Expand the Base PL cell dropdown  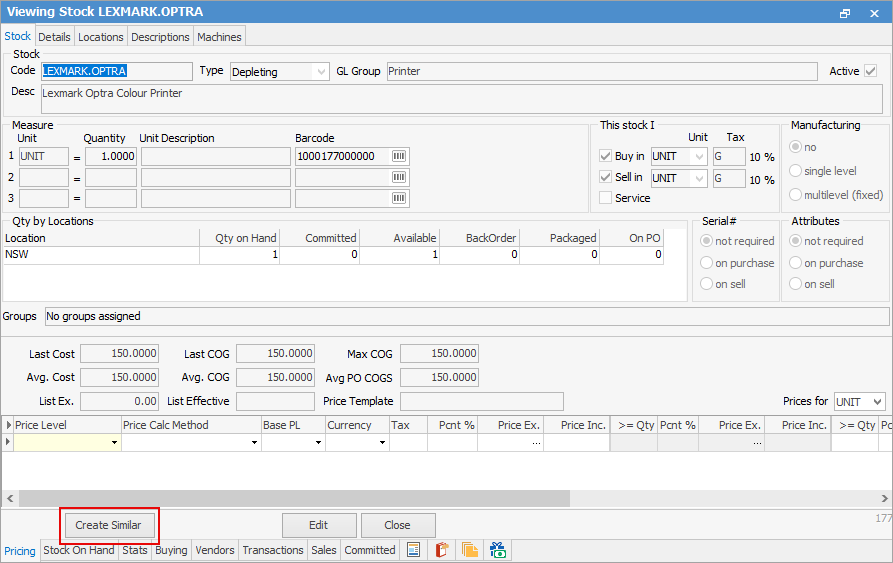pyautogui.click(x=318, y=442)
